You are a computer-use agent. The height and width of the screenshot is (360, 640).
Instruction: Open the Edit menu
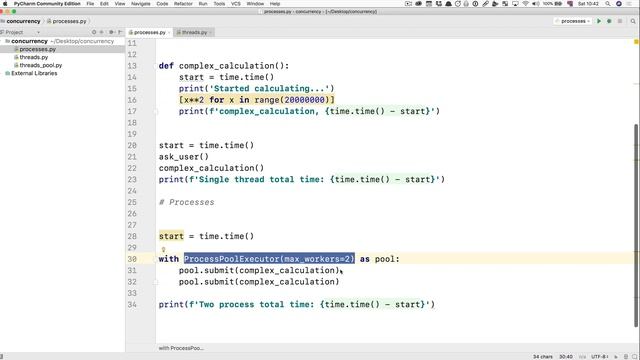coord(104,4)
